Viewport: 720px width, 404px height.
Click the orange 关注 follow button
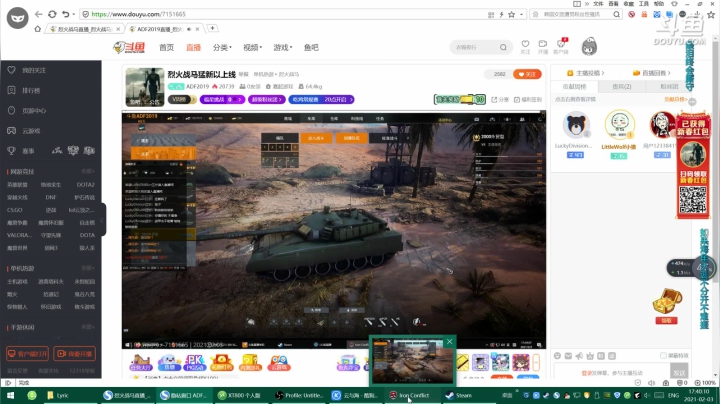(x=527, y=74)
